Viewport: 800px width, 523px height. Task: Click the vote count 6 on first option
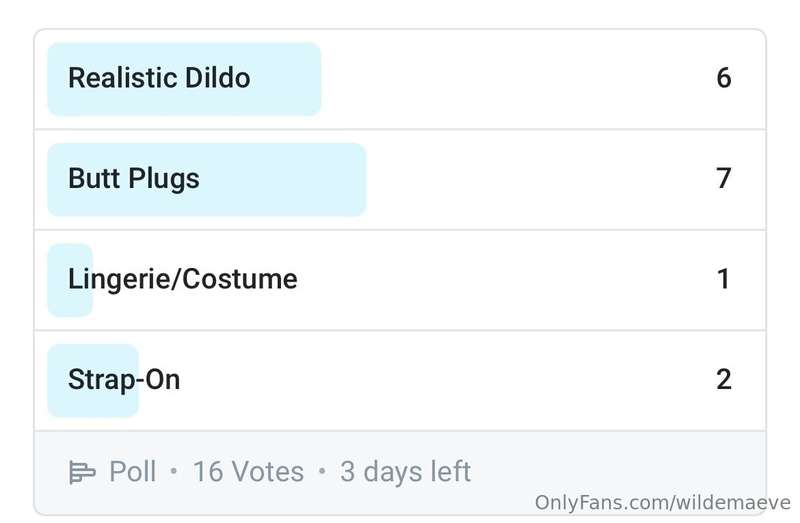click(723, 78)
